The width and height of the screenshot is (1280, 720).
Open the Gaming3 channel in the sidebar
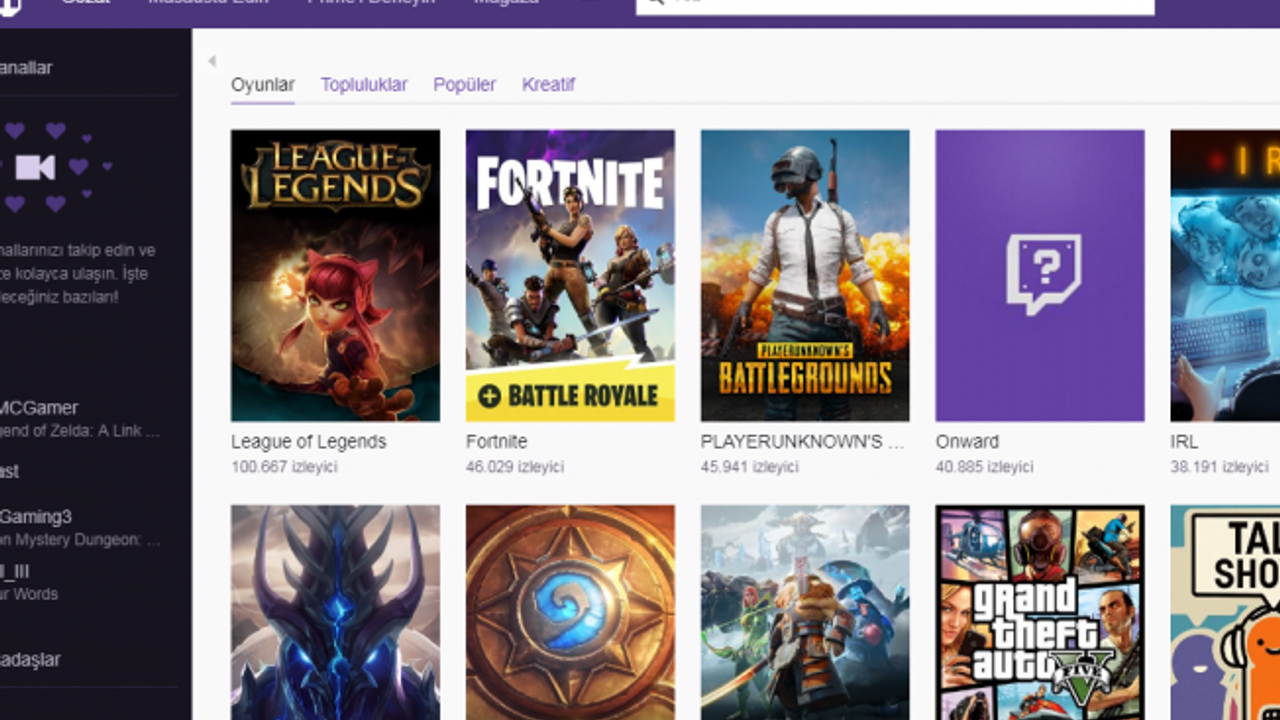point(36,517)
